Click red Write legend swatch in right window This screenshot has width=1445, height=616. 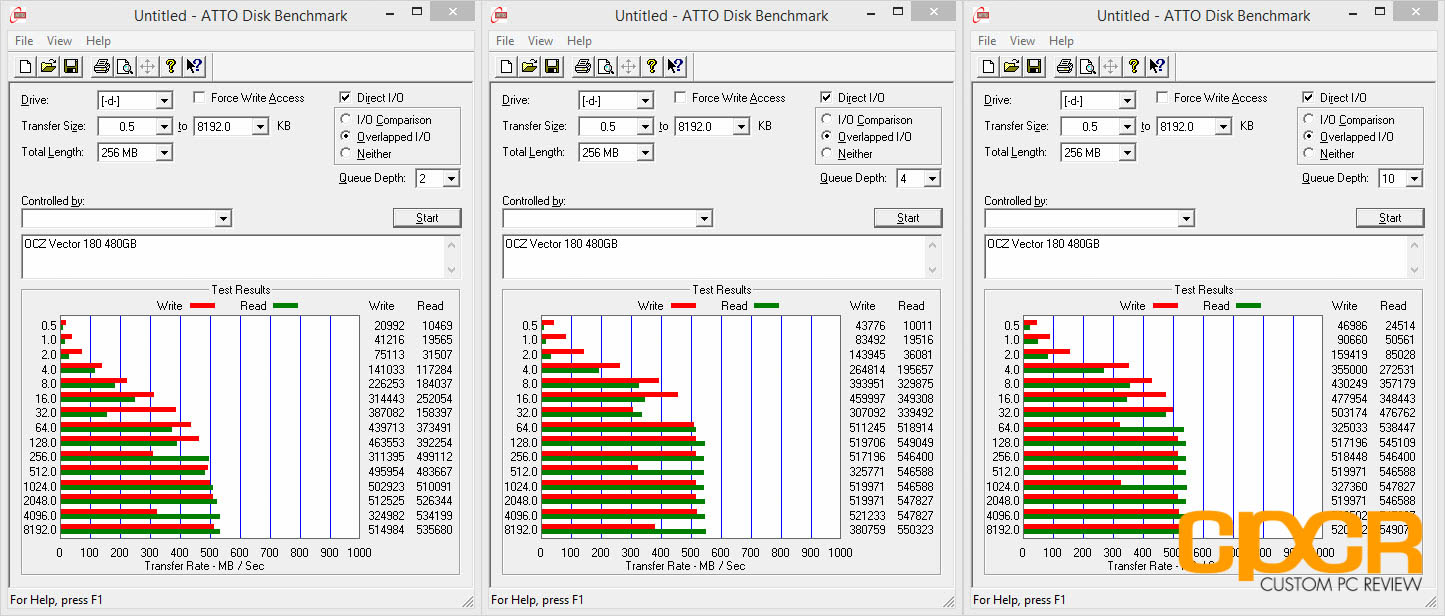tap(1166, 305)
